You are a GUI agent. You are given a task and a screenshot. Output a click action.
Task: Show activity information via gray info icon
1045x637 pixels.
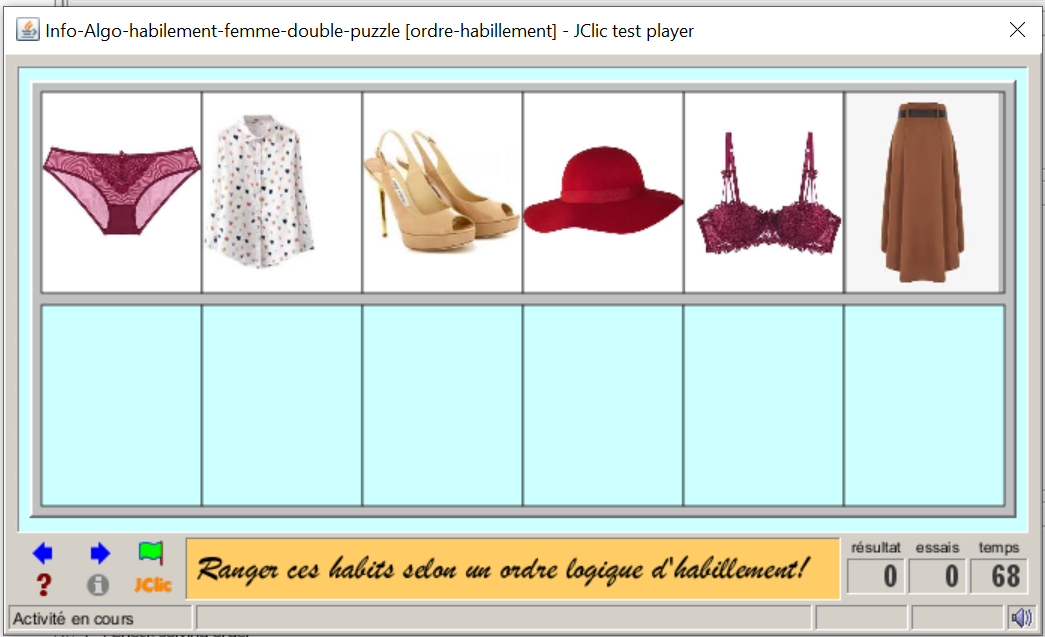click(98, 585)
